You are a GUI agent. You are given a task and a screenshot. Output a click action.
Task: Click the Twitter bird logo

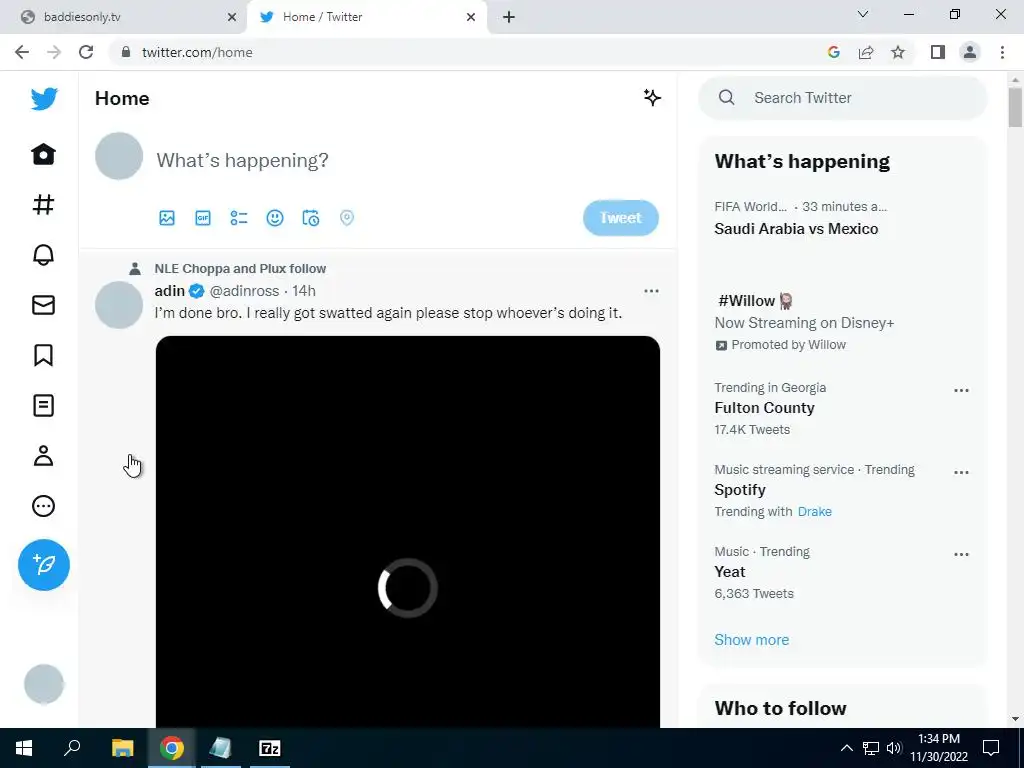point(44,99)
